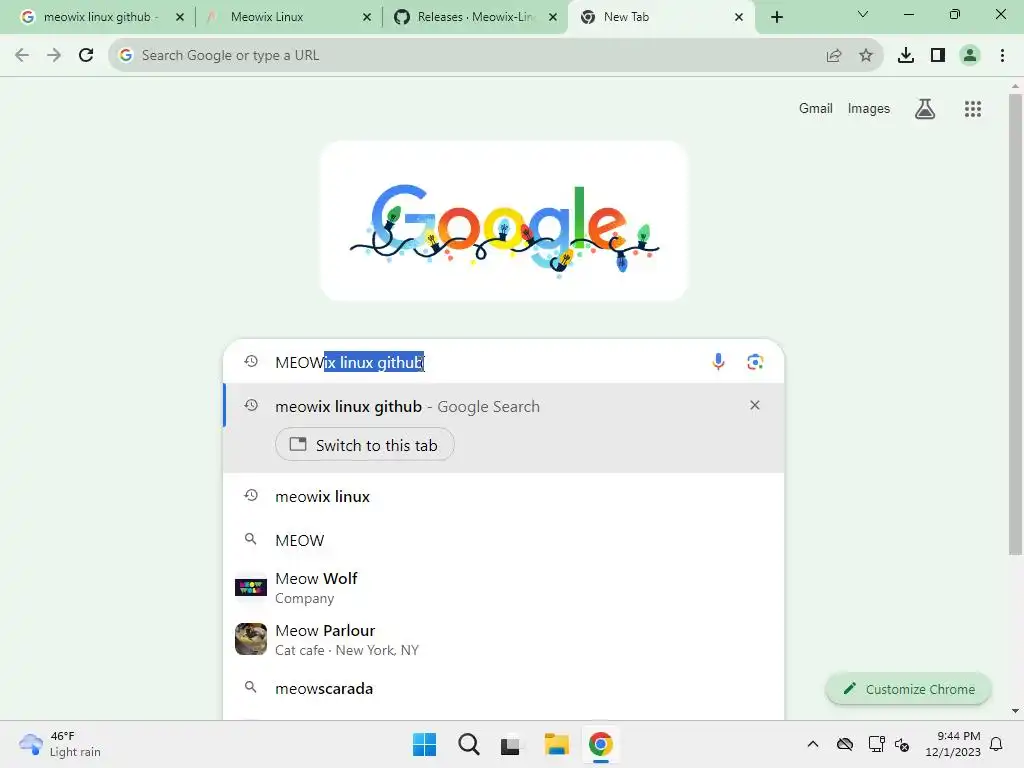Screen dimensions: 1024x768
Task: Close the New Tab tab
Action: point(739,18)
